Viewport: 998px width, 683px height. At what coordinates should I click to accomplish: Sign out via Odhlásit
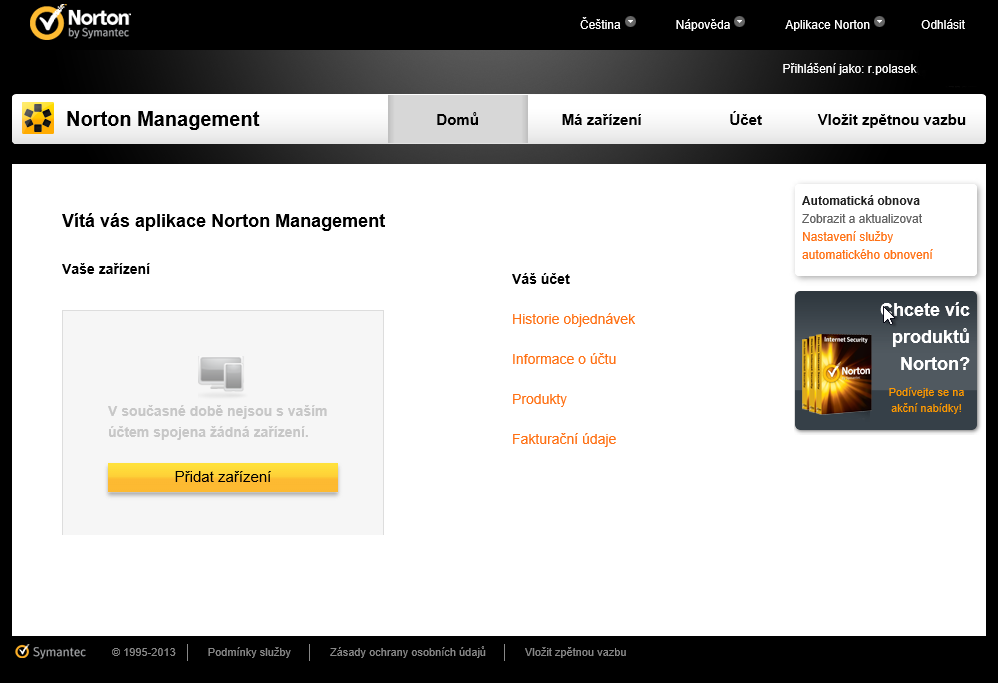943,24
